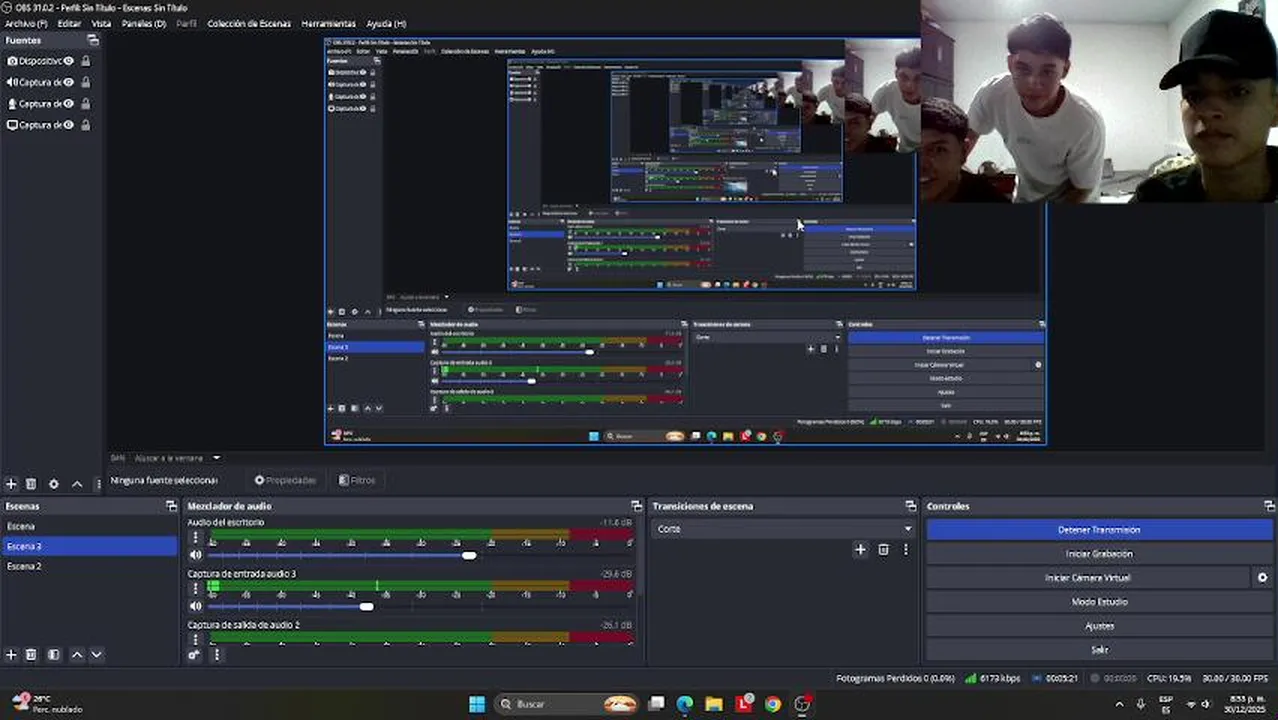Screen dimensions: 1278x720
Task: Open the Archivo menu
Action: pos(26,23)
